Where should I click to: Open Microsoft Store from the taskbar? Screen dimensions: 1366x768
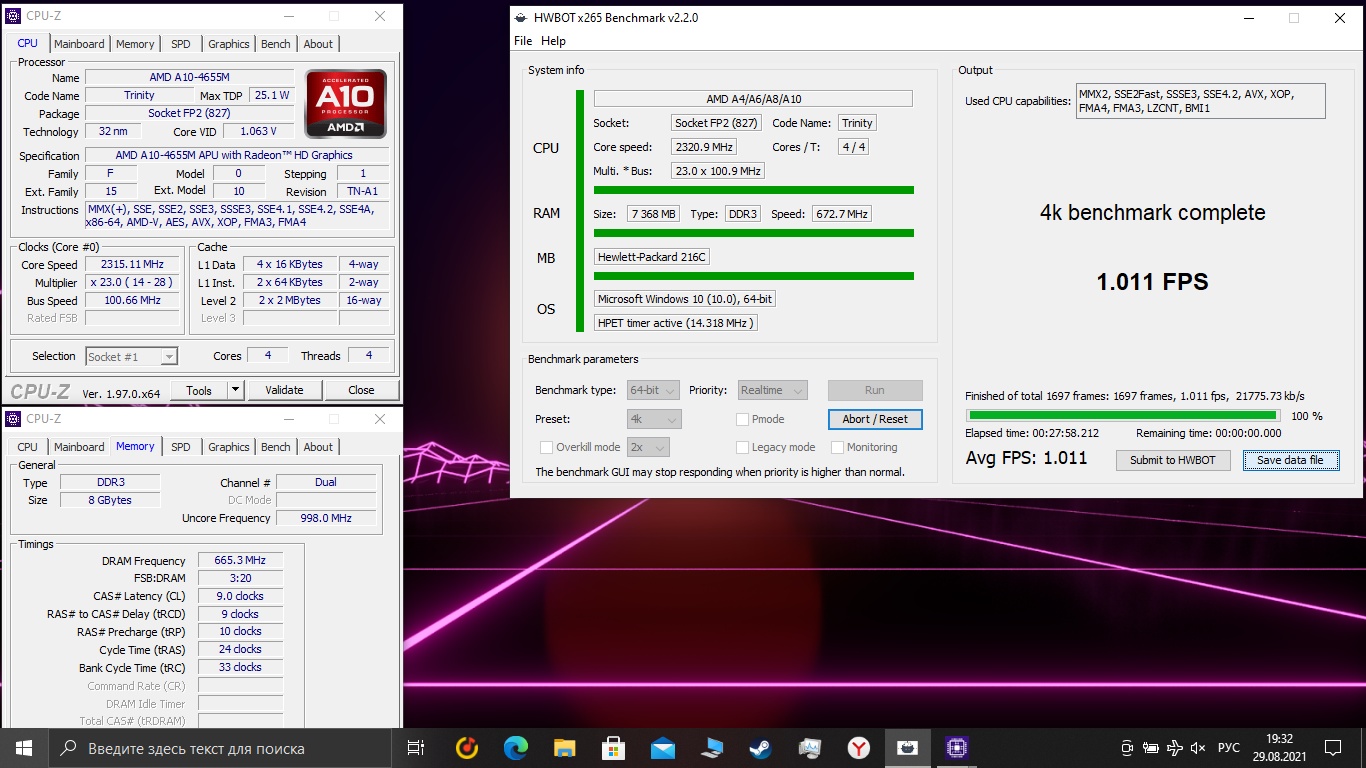[614, 748]
